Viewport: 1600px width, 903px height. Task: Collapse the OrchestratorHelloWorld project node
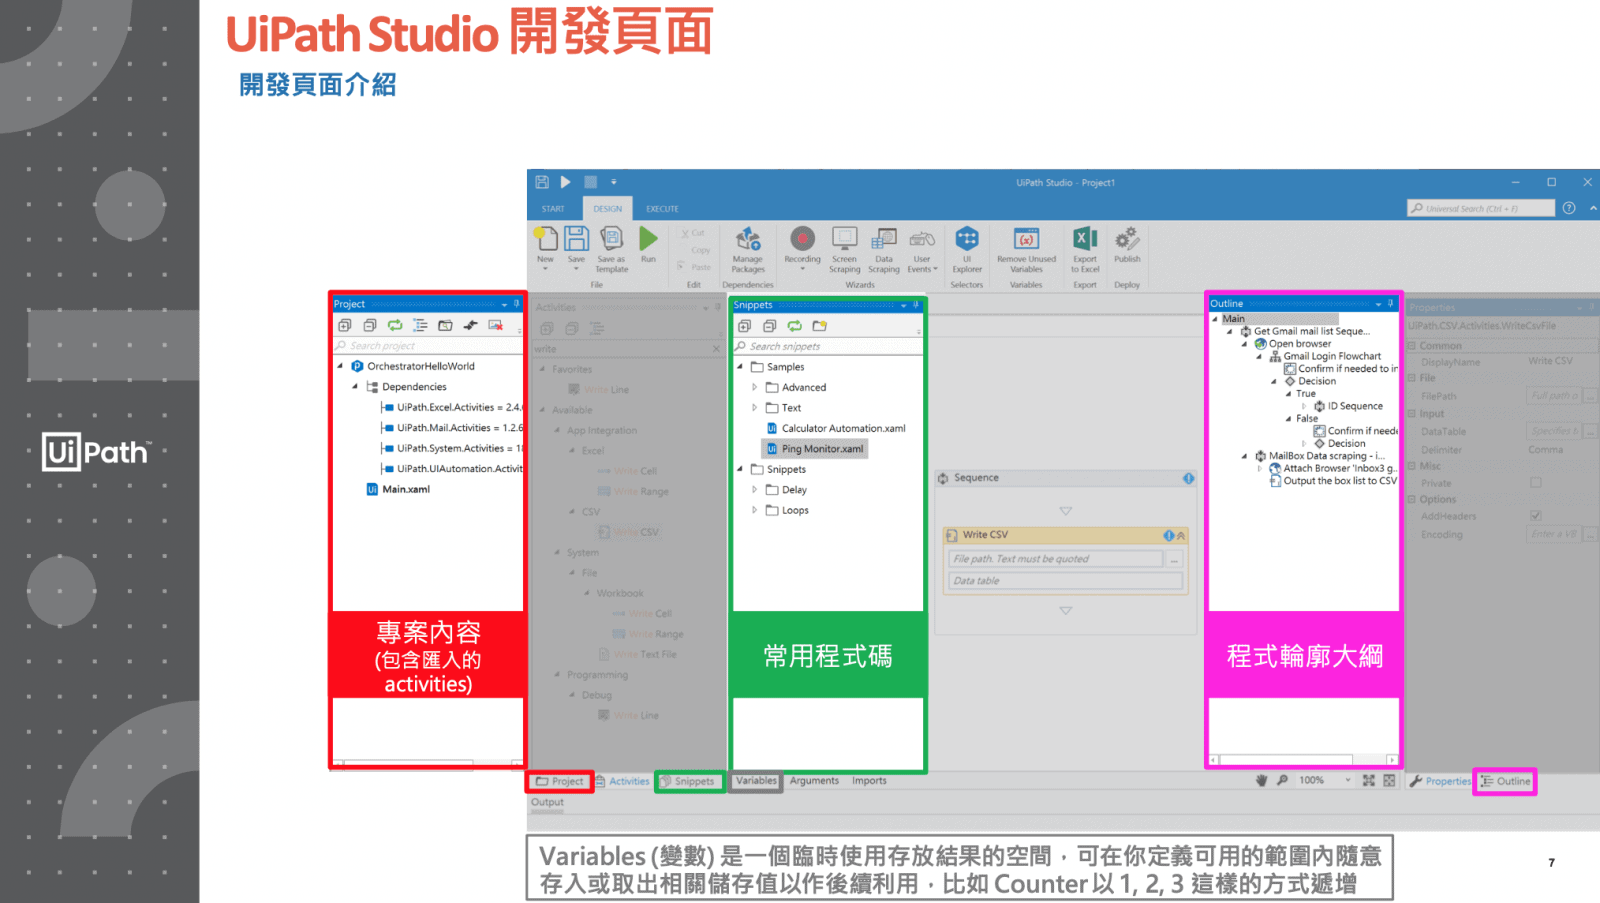340,366
